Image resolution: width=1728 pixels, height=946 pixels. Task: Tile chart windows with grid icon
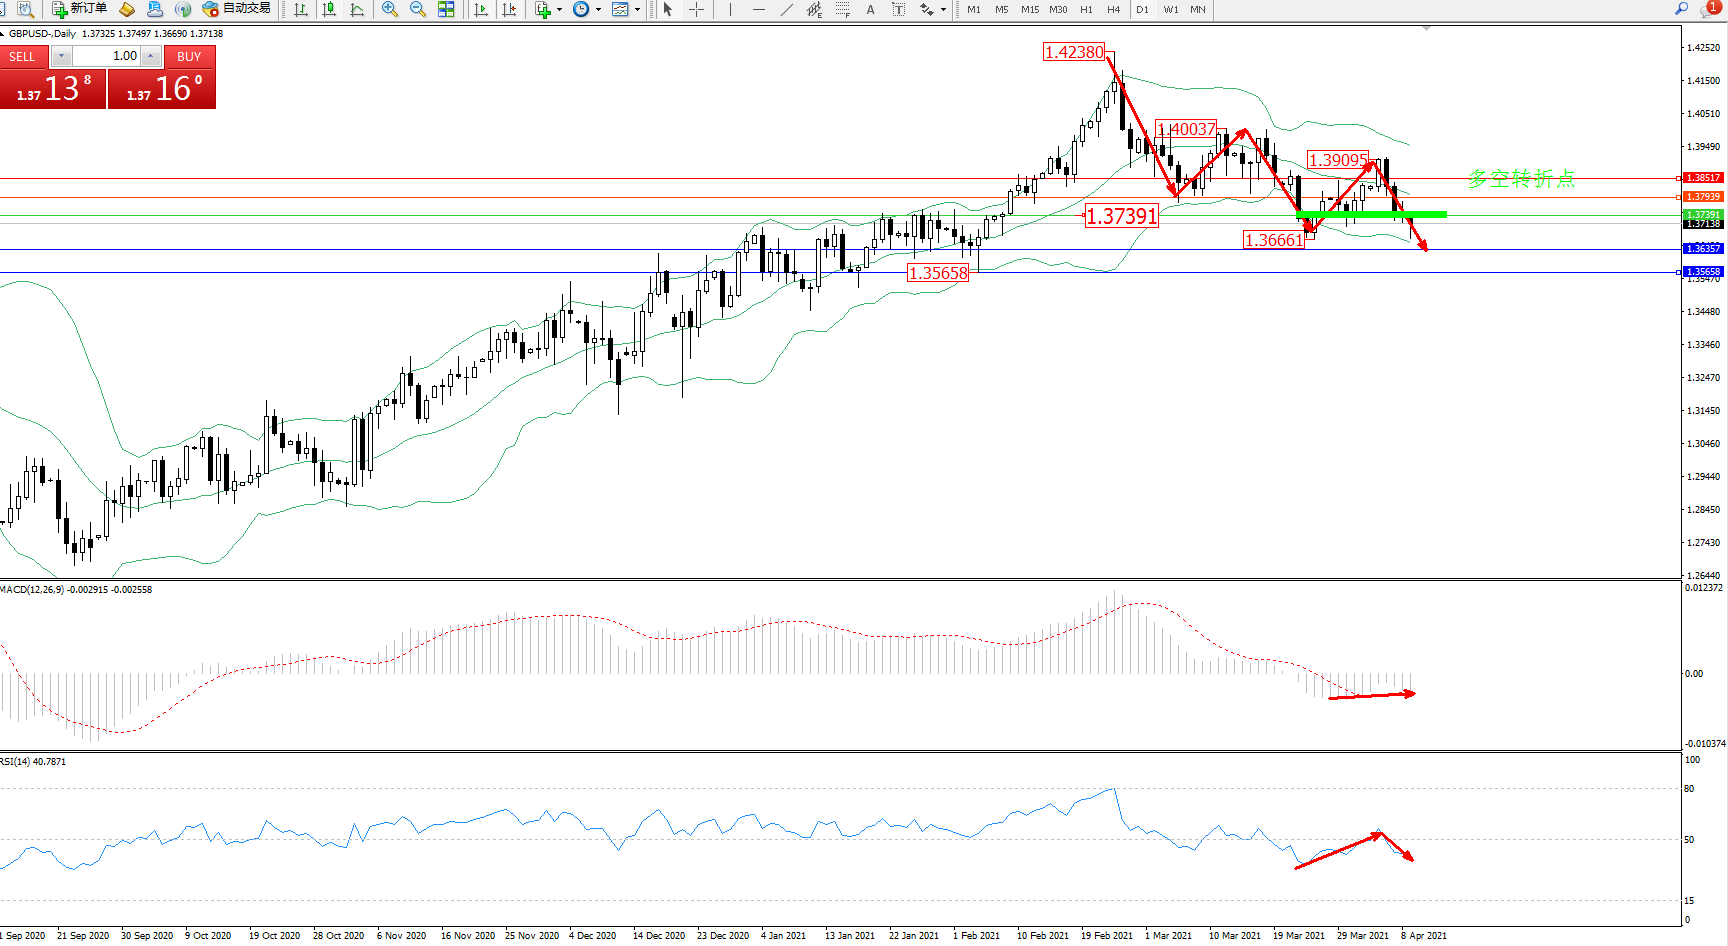pos(446,9)
